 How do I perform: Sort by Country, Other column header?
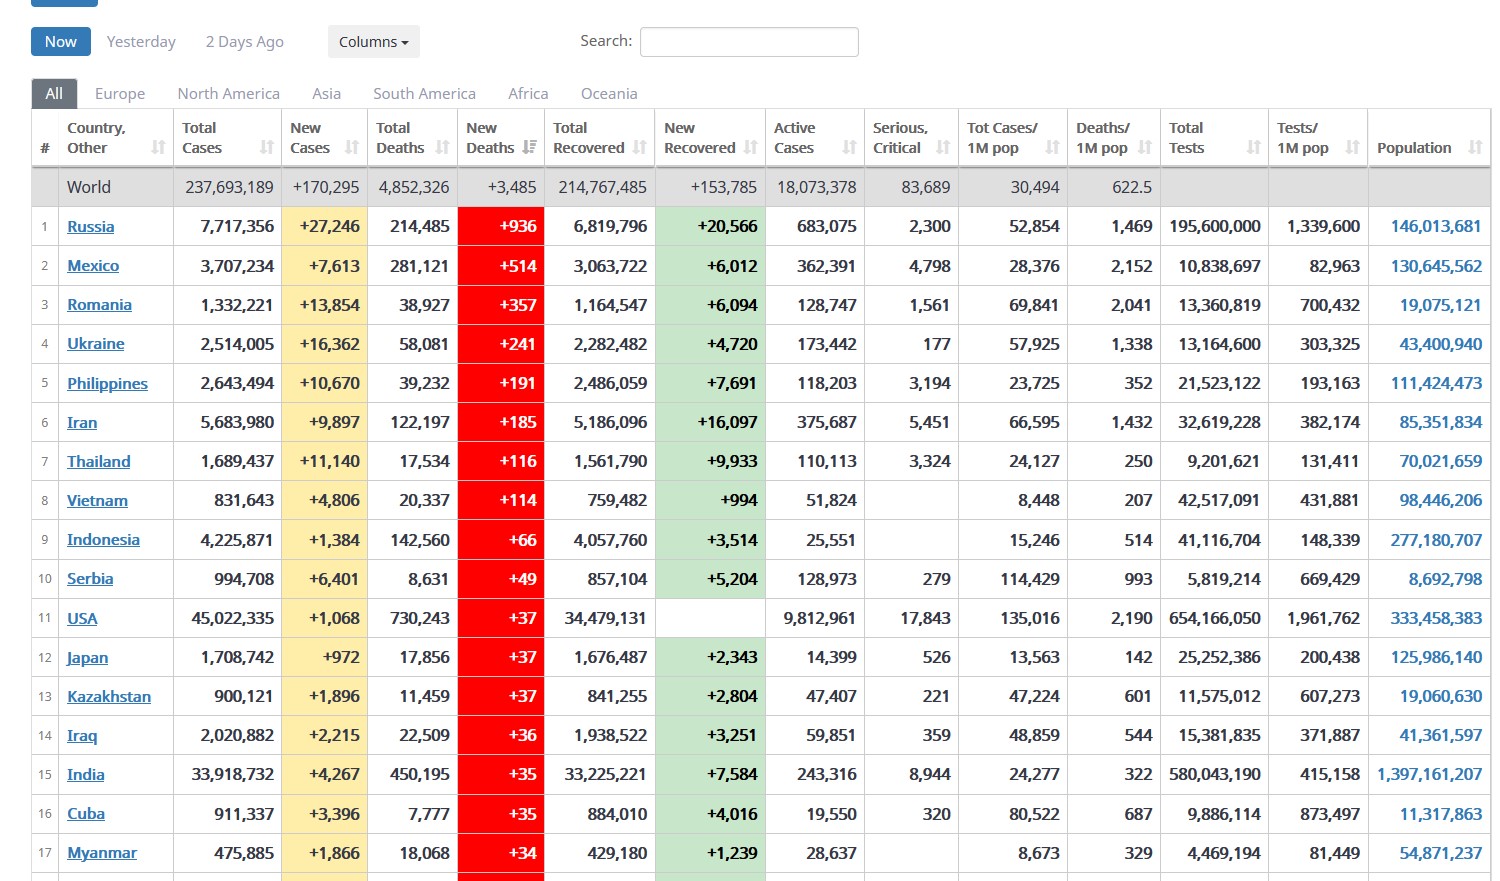(x=96, y=138)
